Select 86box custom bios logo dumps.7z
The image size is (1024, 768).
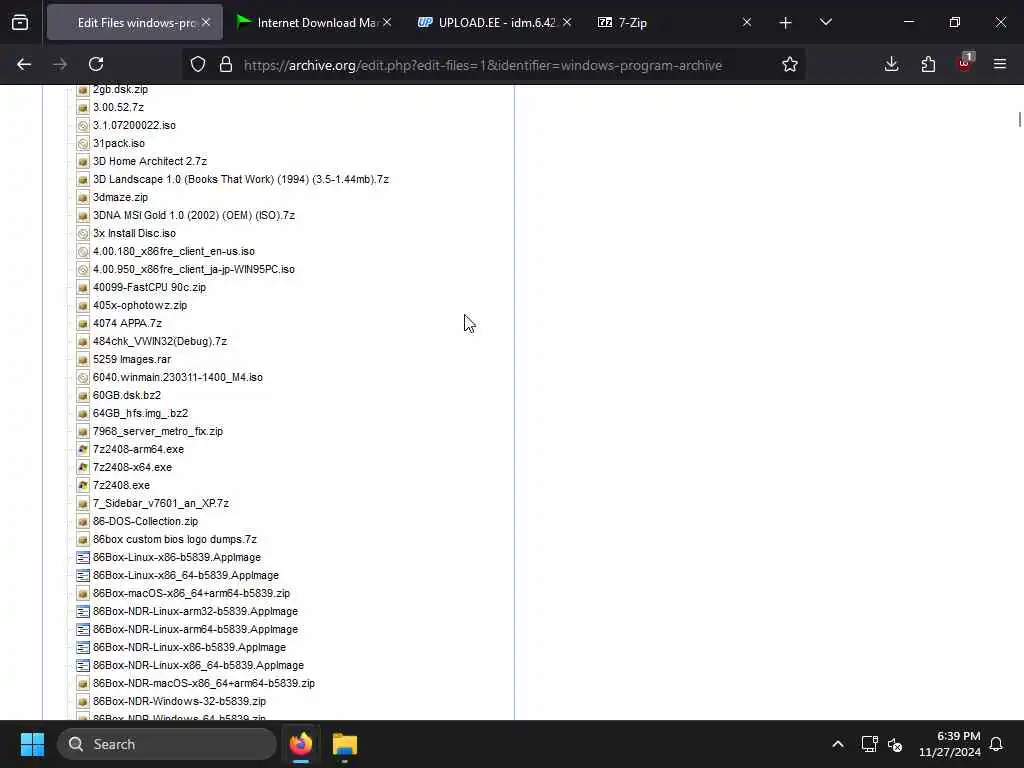[174, 539]
